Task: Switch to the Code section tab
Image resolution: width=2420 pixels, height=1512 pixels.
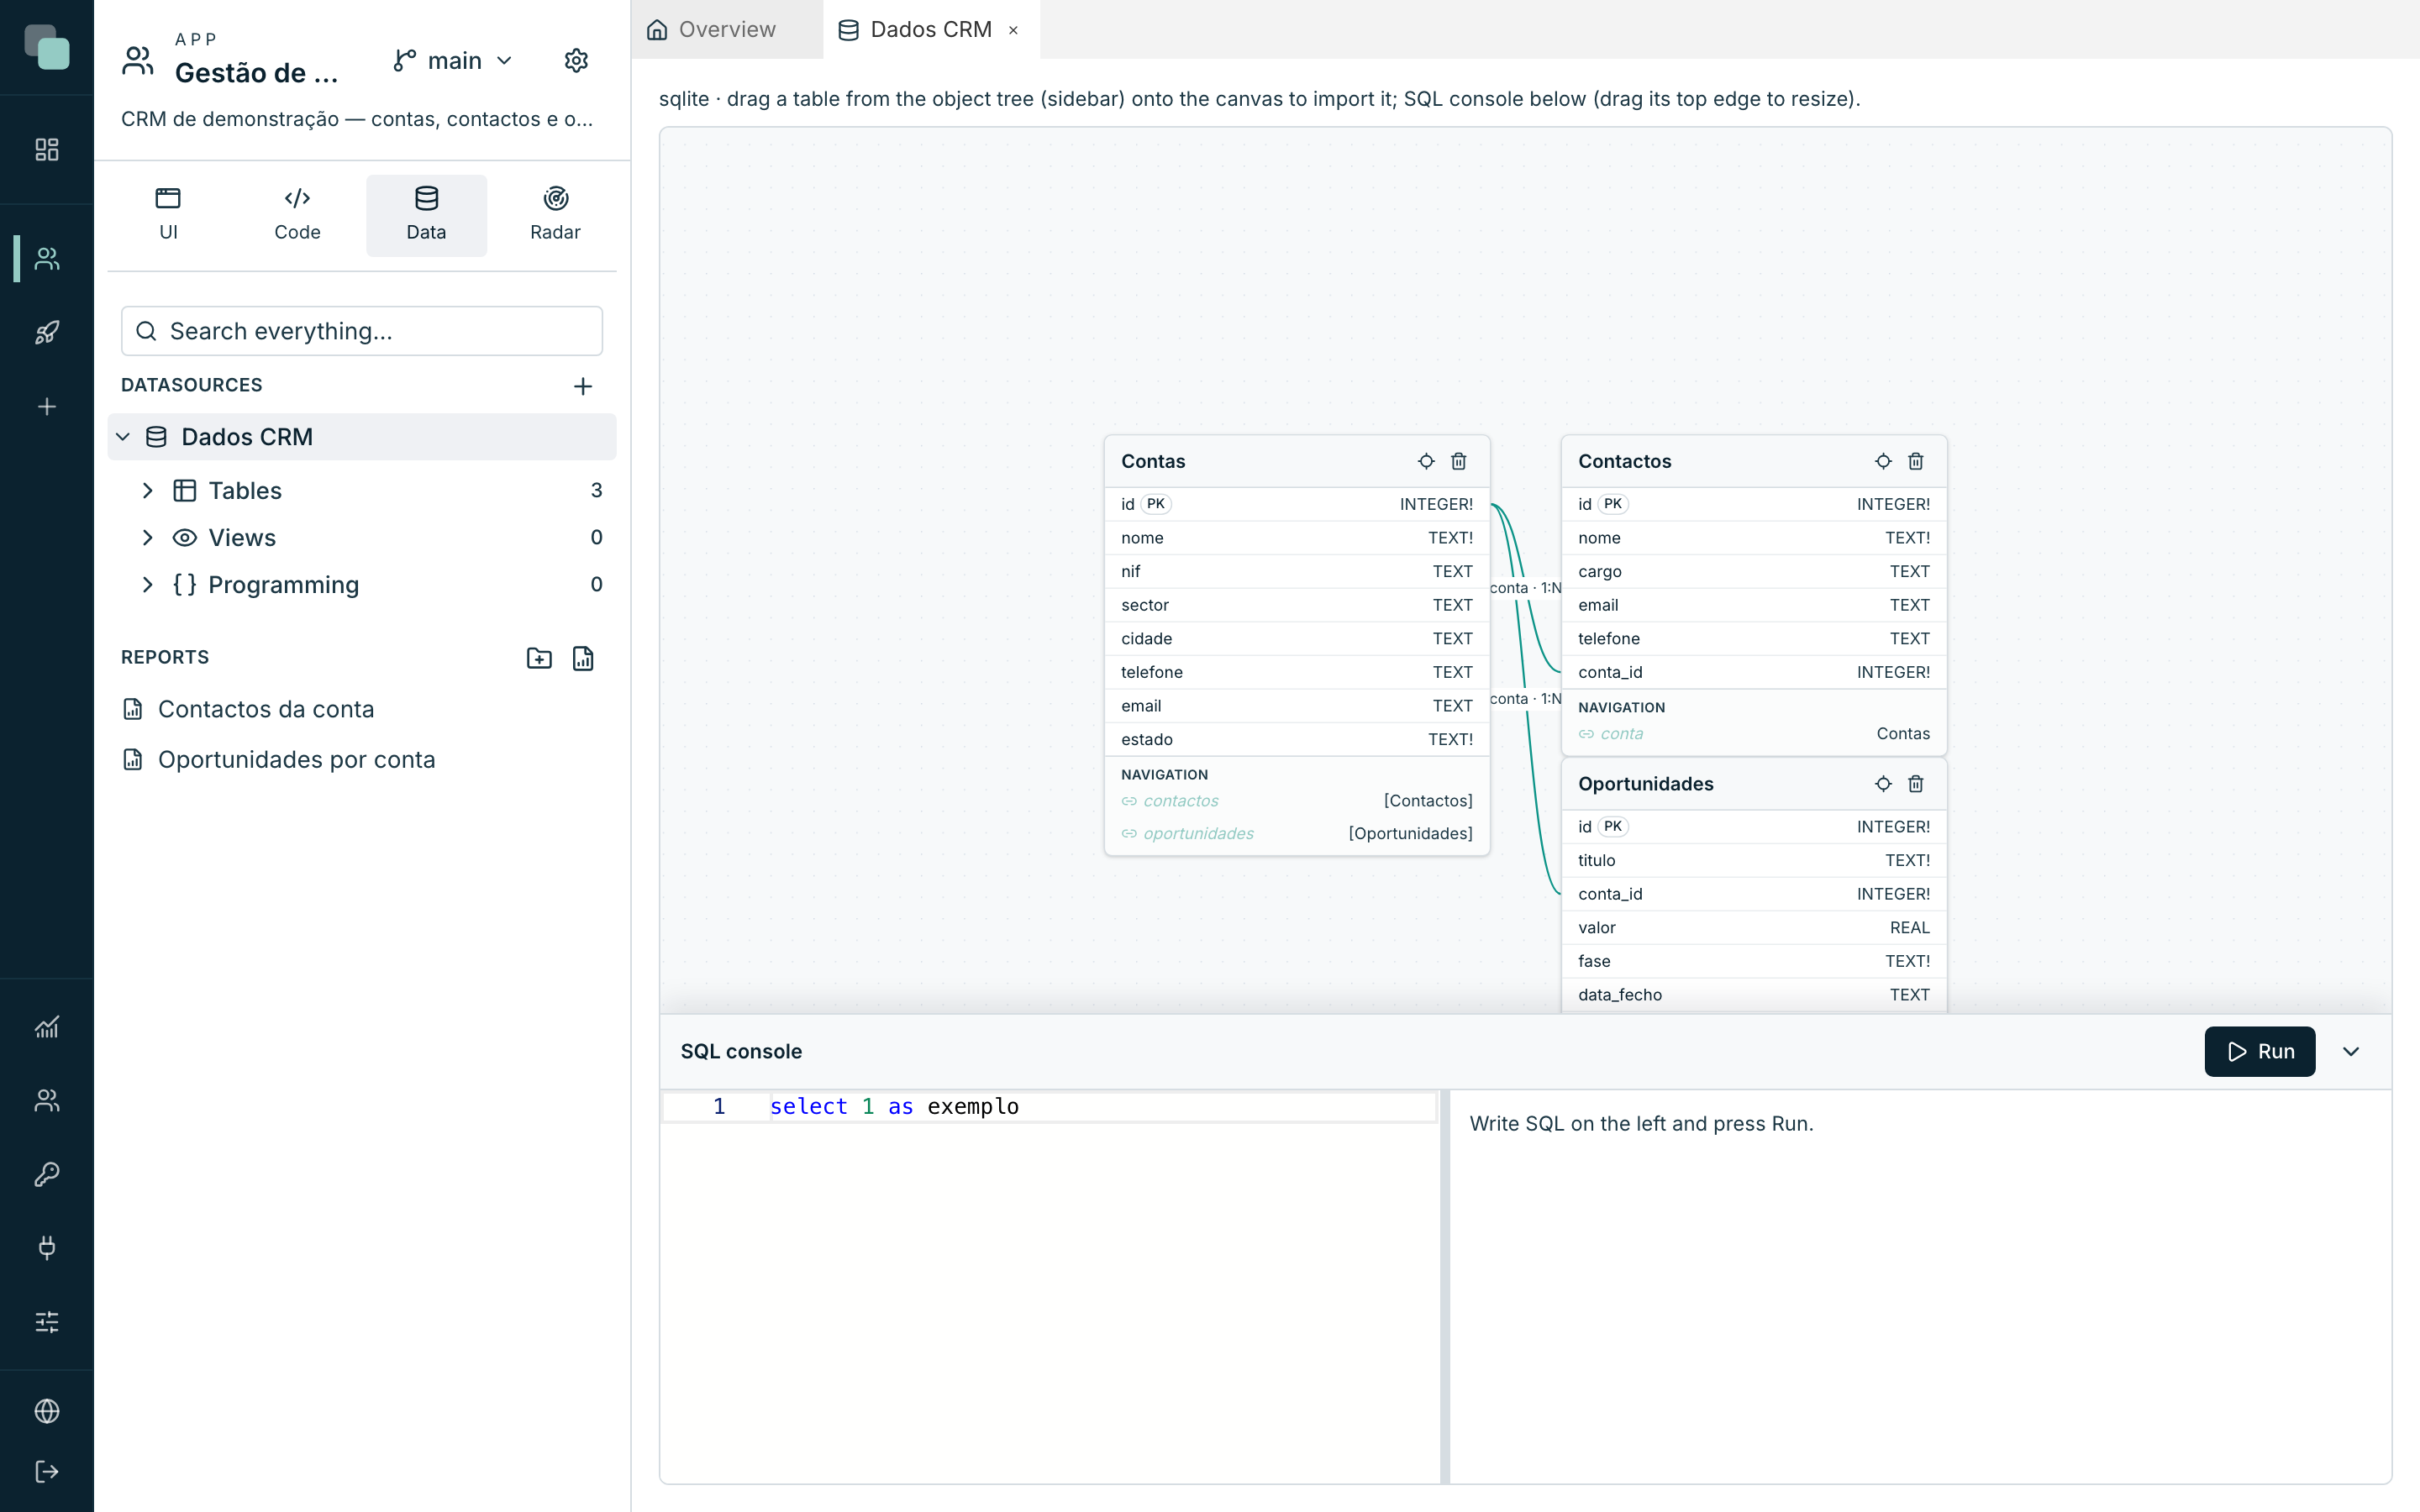Action: click(297, 215)
